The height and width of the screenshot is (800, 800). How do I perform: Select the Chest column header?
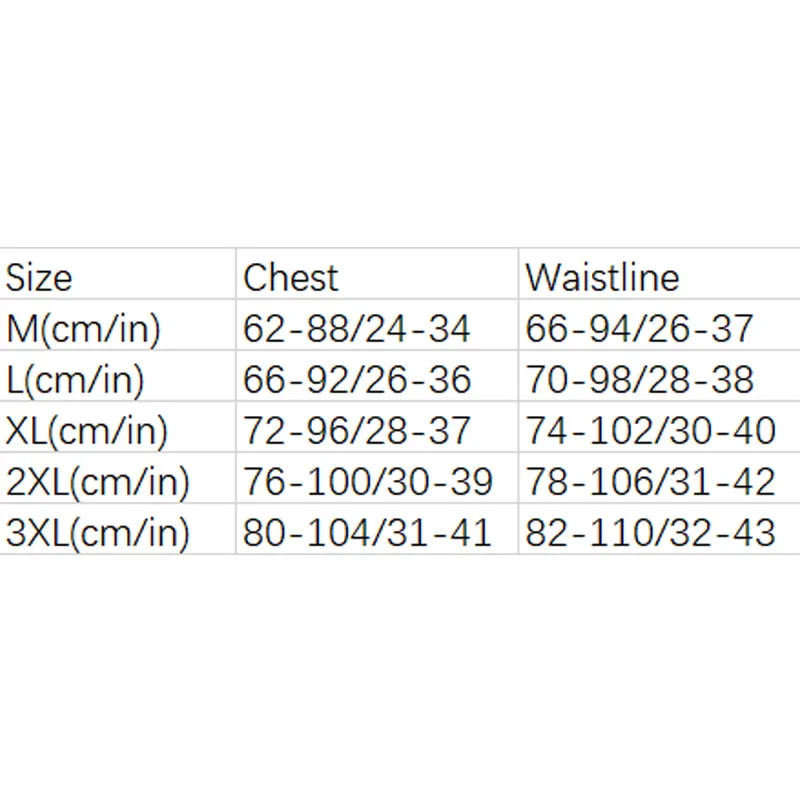click(x=291, y=277)
